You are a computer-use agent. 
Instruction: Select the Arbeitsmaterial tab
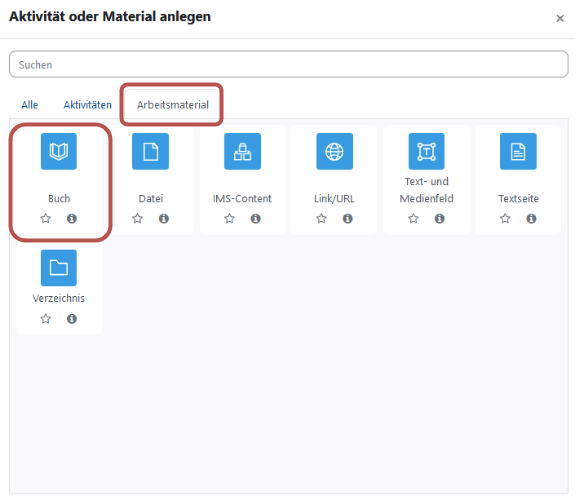pyautogui.click(x=173, y=105)
